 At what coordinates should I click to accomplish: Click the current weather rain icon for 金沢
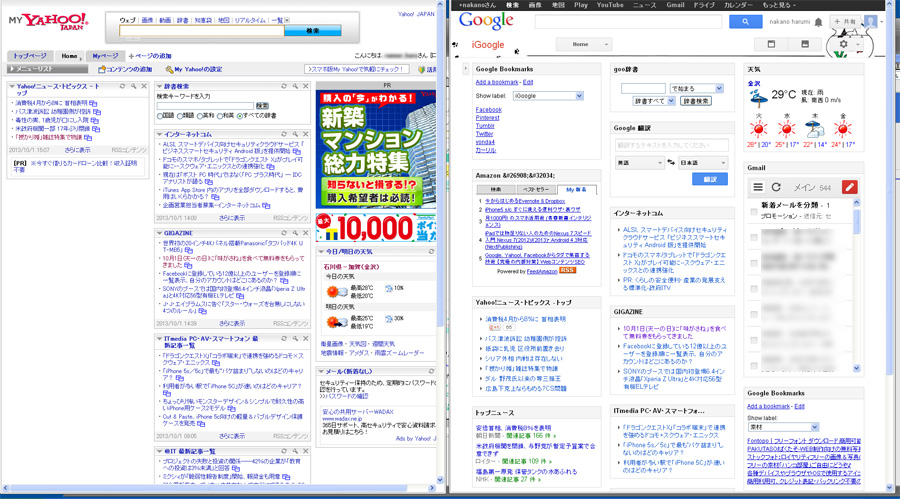tap(758, 99)
